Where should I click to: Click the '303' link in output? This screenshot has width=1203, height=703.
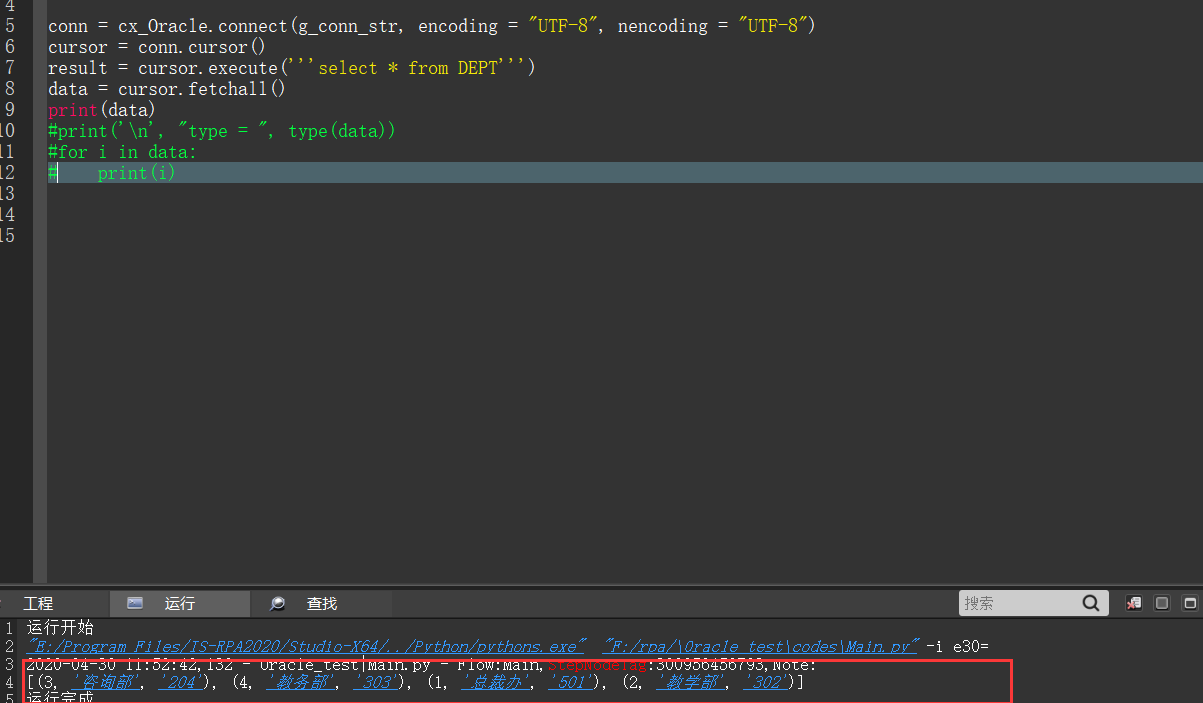[x=376, y=683]
